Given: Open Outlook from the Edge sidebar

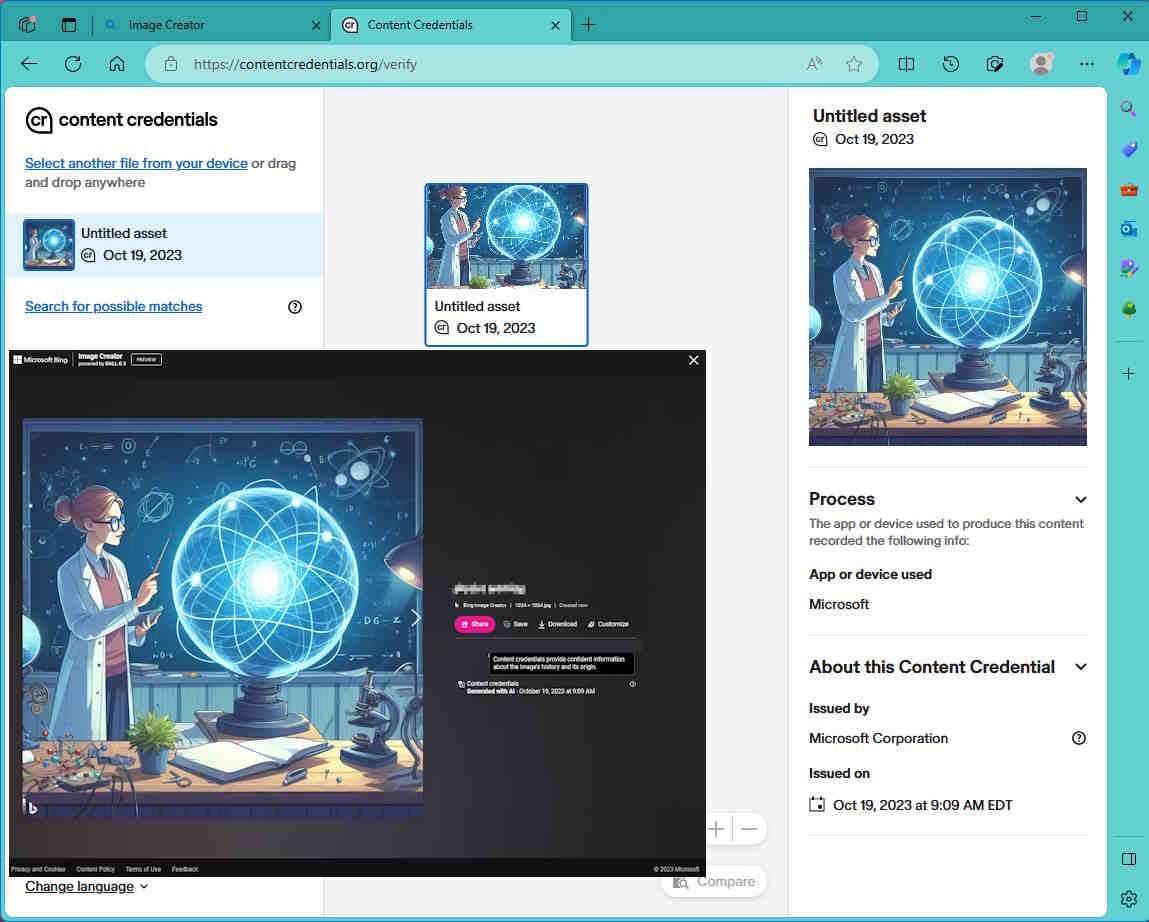Looking at the screenshot, I should [x=1129, y=228].
